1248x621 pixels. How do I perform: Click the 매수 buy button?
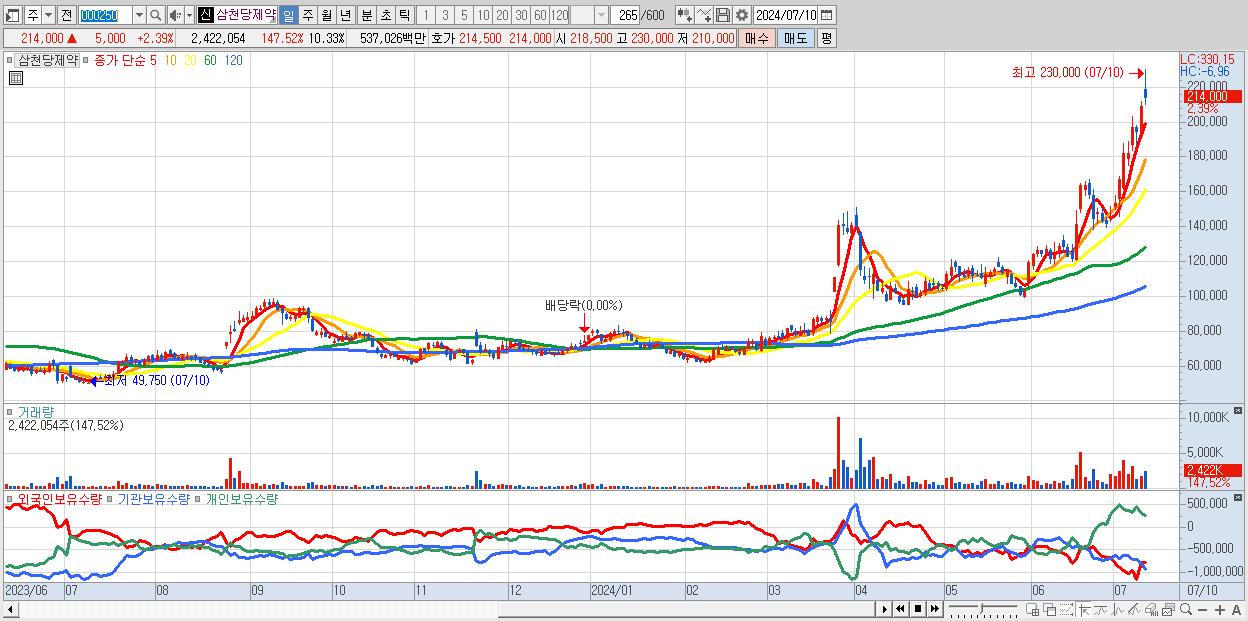(757, 38)
